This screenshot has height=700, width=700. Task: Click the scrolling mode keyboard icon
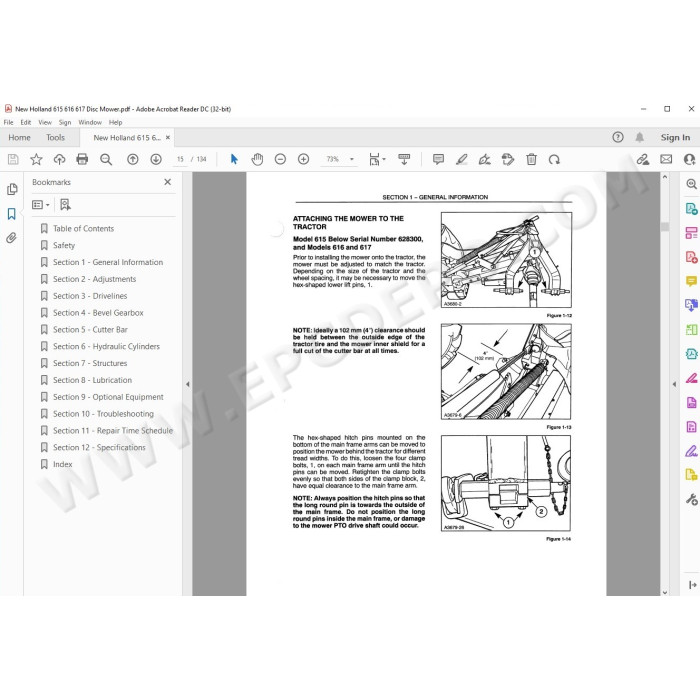[x=404, y=159]
